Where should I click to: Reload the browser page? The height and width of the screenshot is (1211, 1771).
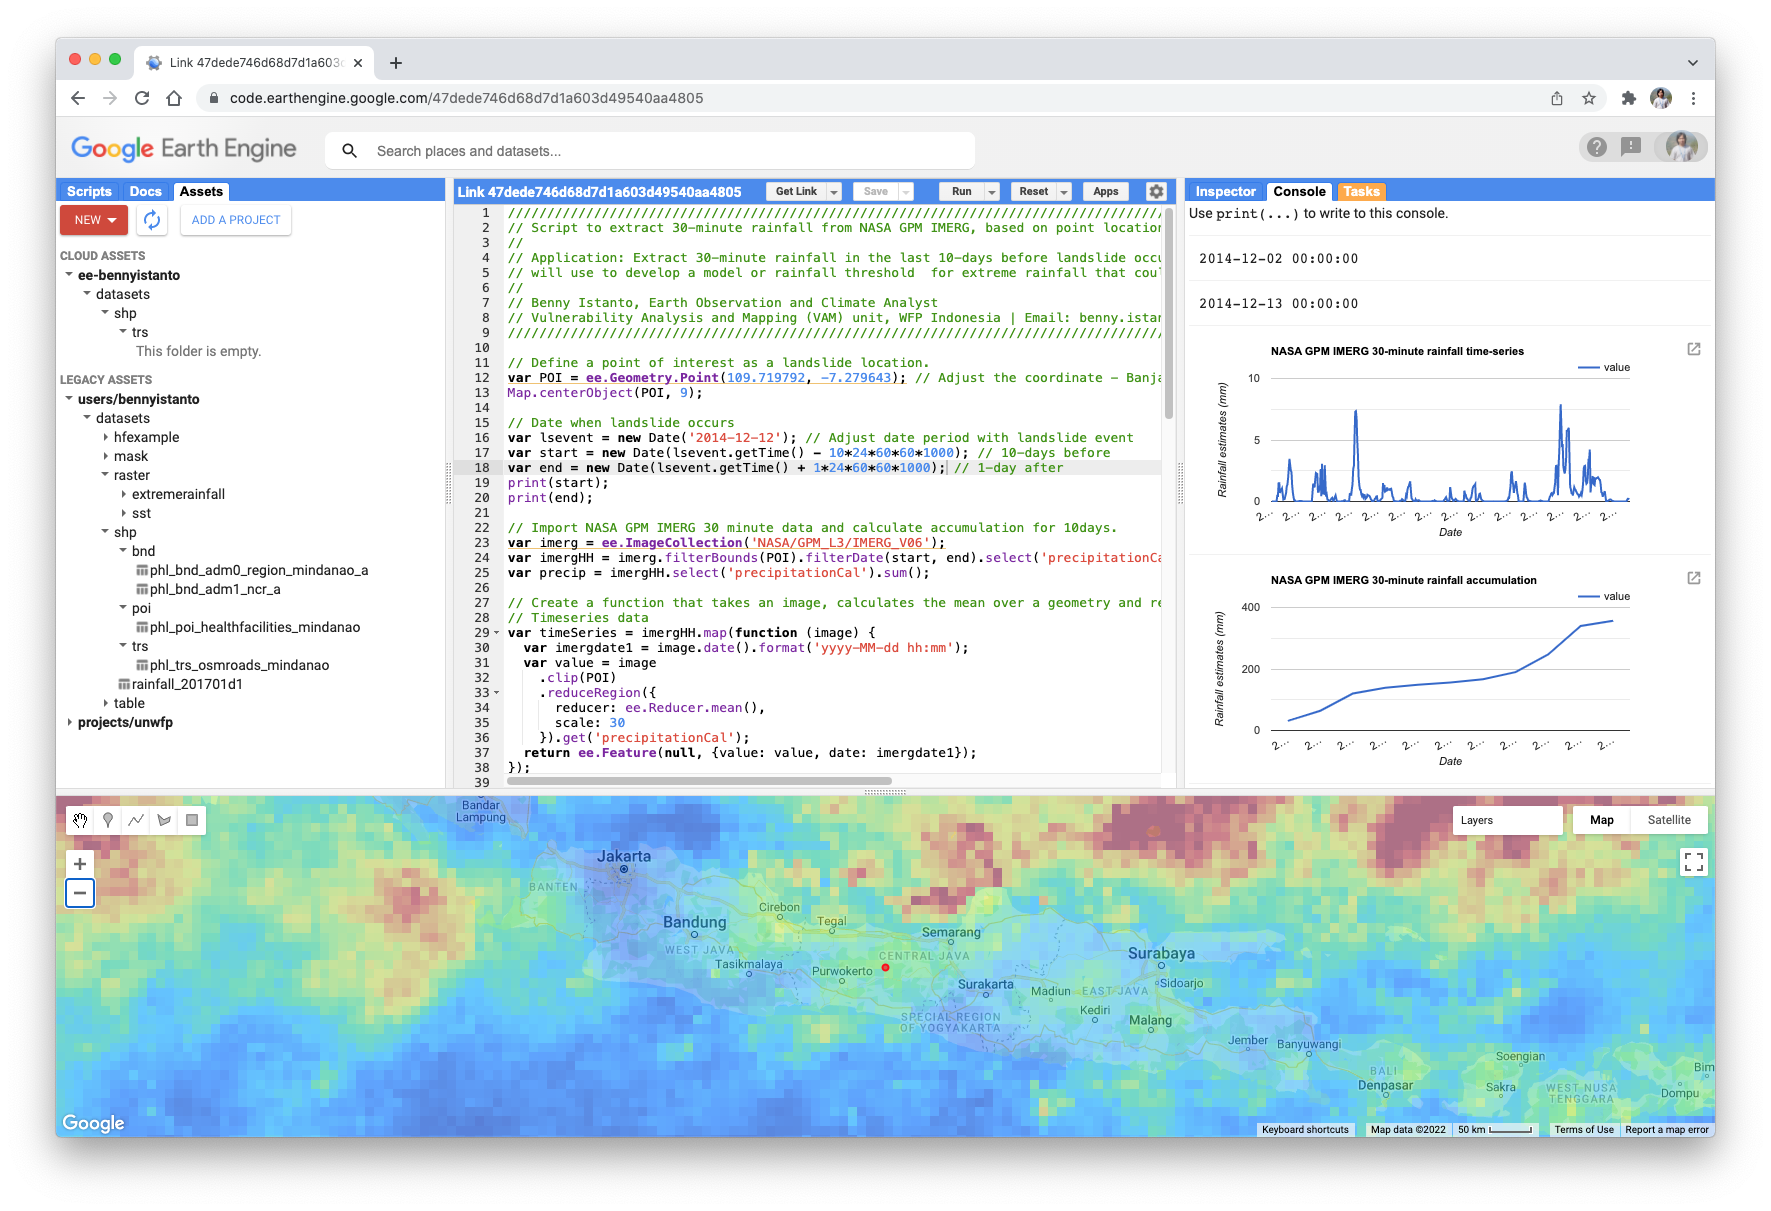pyautogui.click(x=142, y=98)
